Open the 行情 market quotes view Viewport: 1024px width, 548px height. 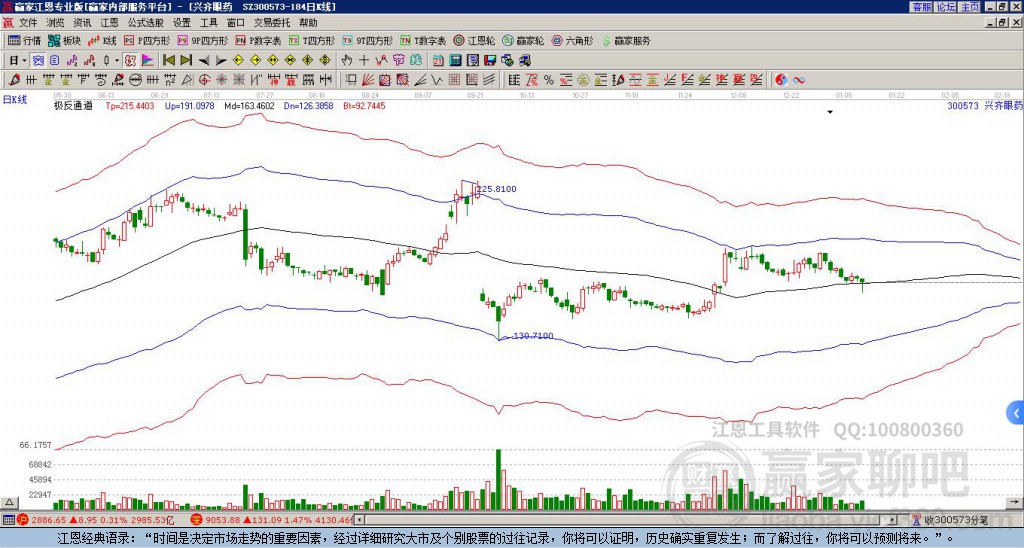pos(24,40)
